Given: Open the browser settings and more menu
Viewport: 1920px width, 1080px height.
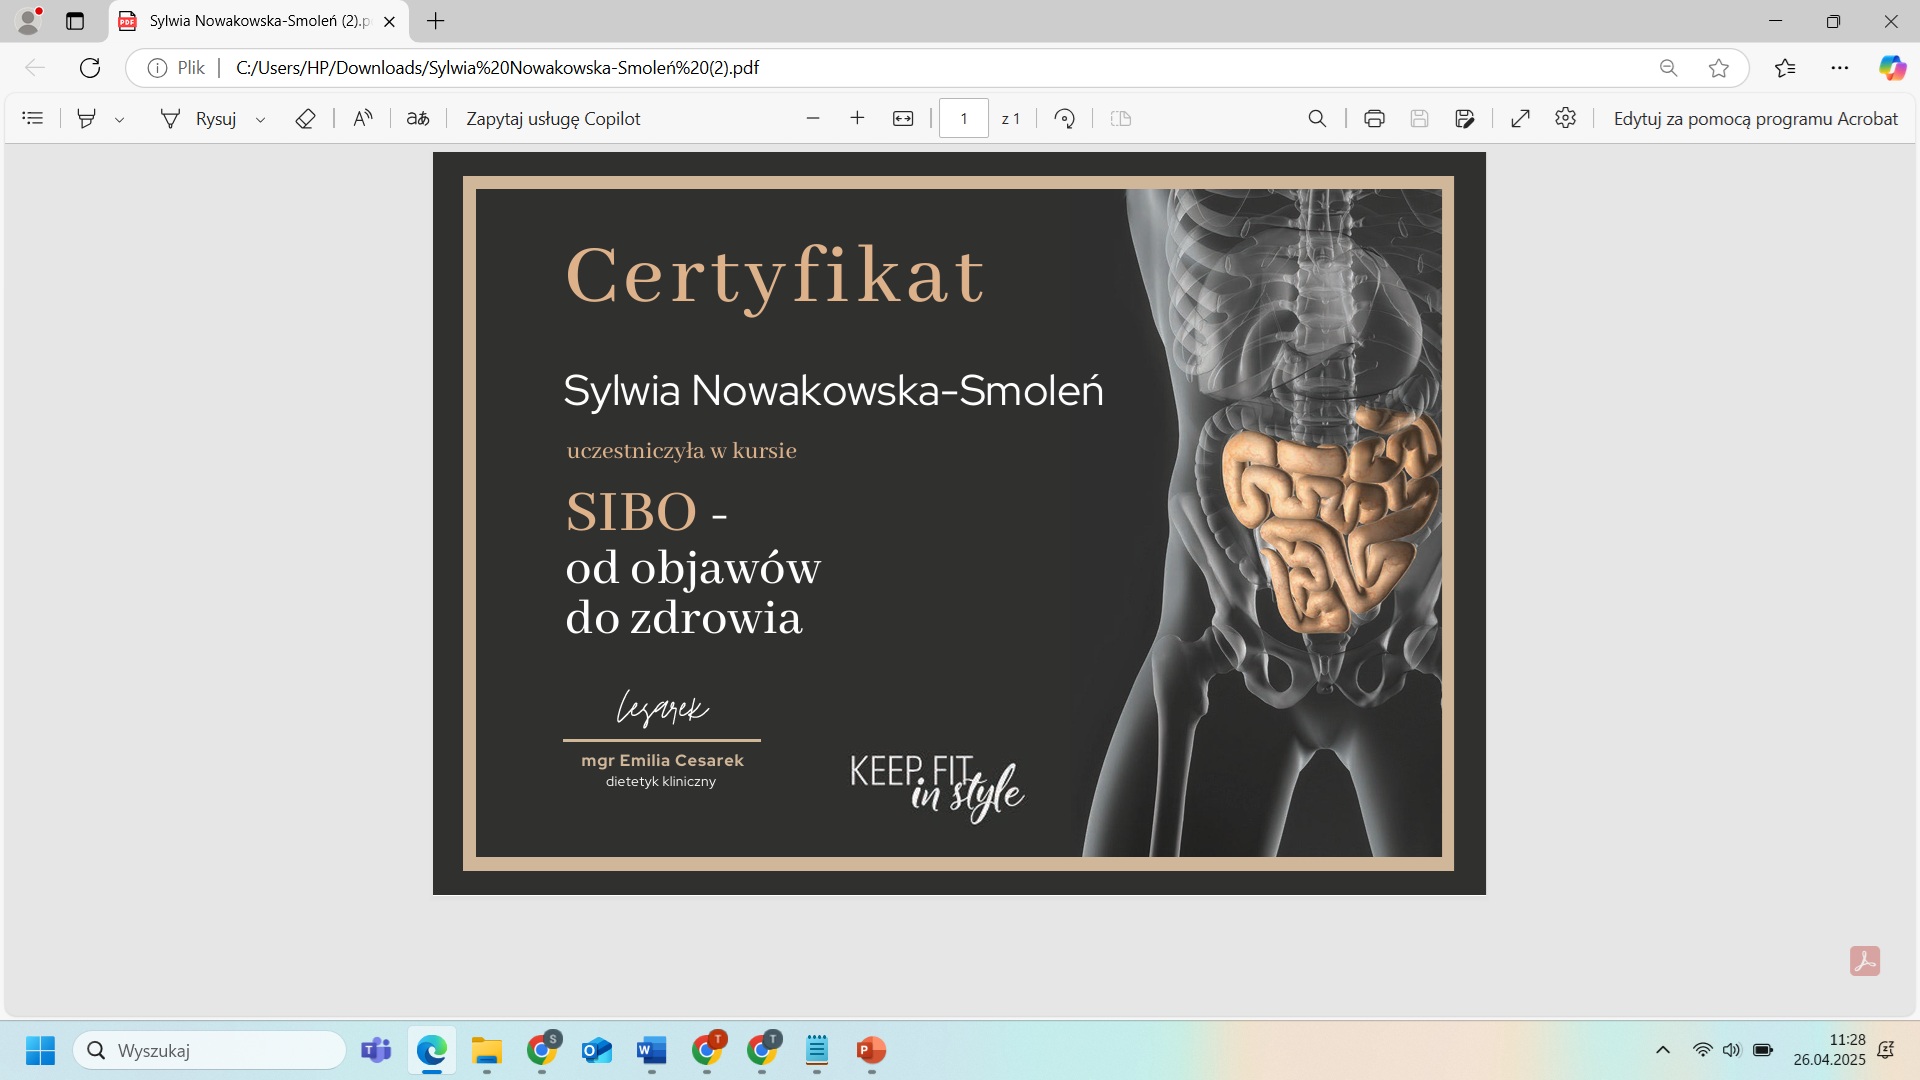Looking at the screenshot, I should (x=1840, y=68).
